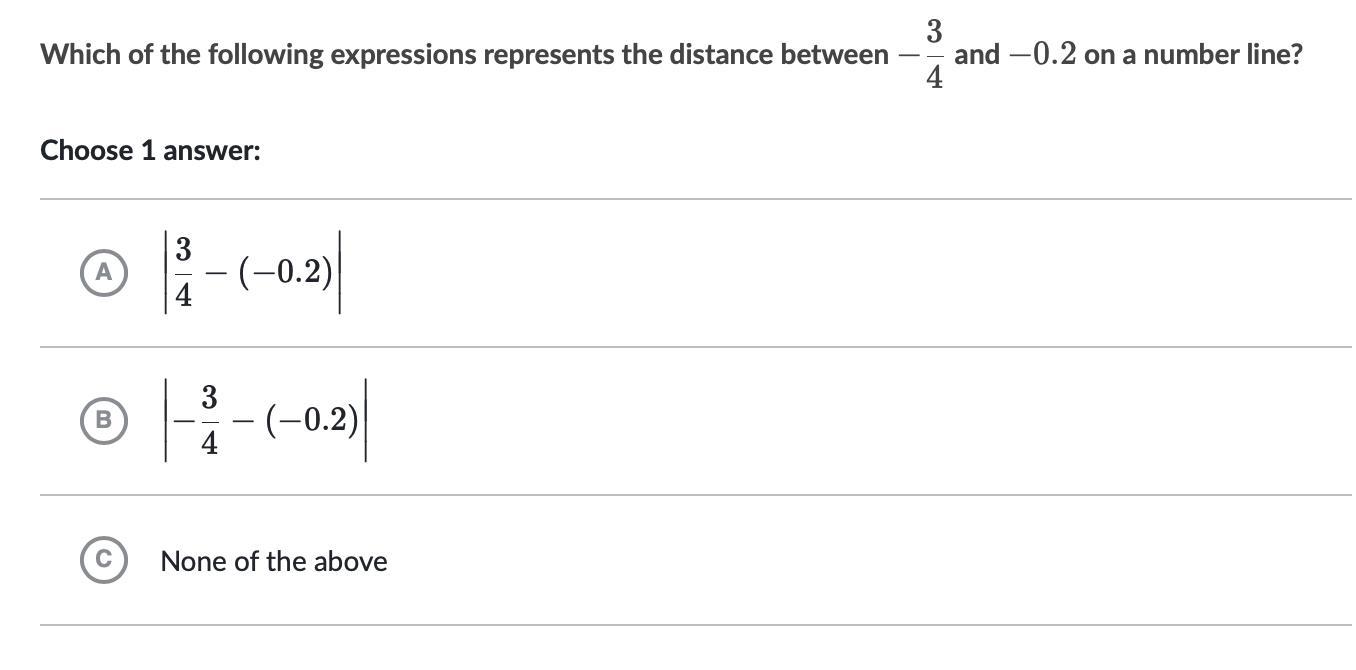Select answer choice C radio button

(x=104, y=560)
